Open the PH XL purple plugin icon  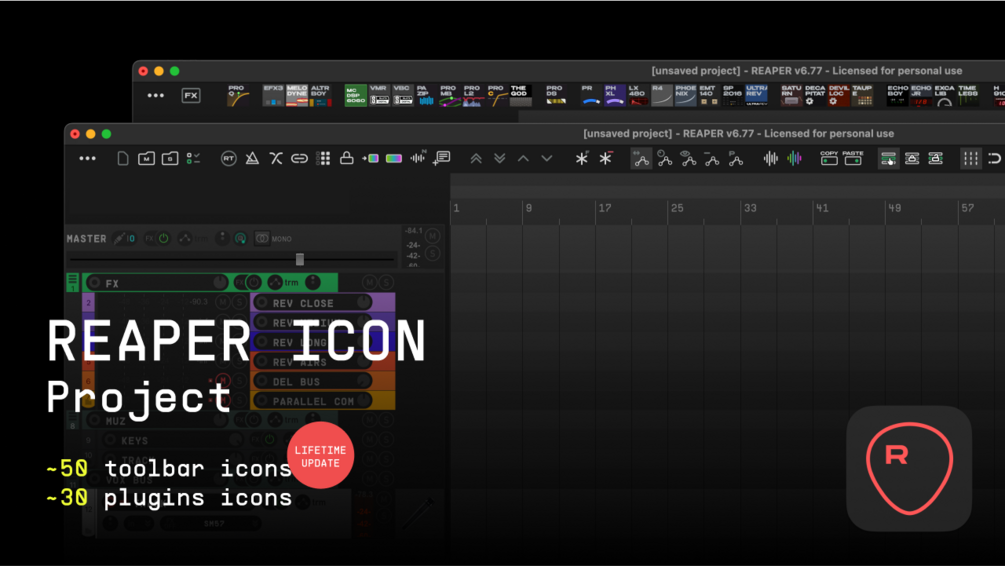point(614,96)
